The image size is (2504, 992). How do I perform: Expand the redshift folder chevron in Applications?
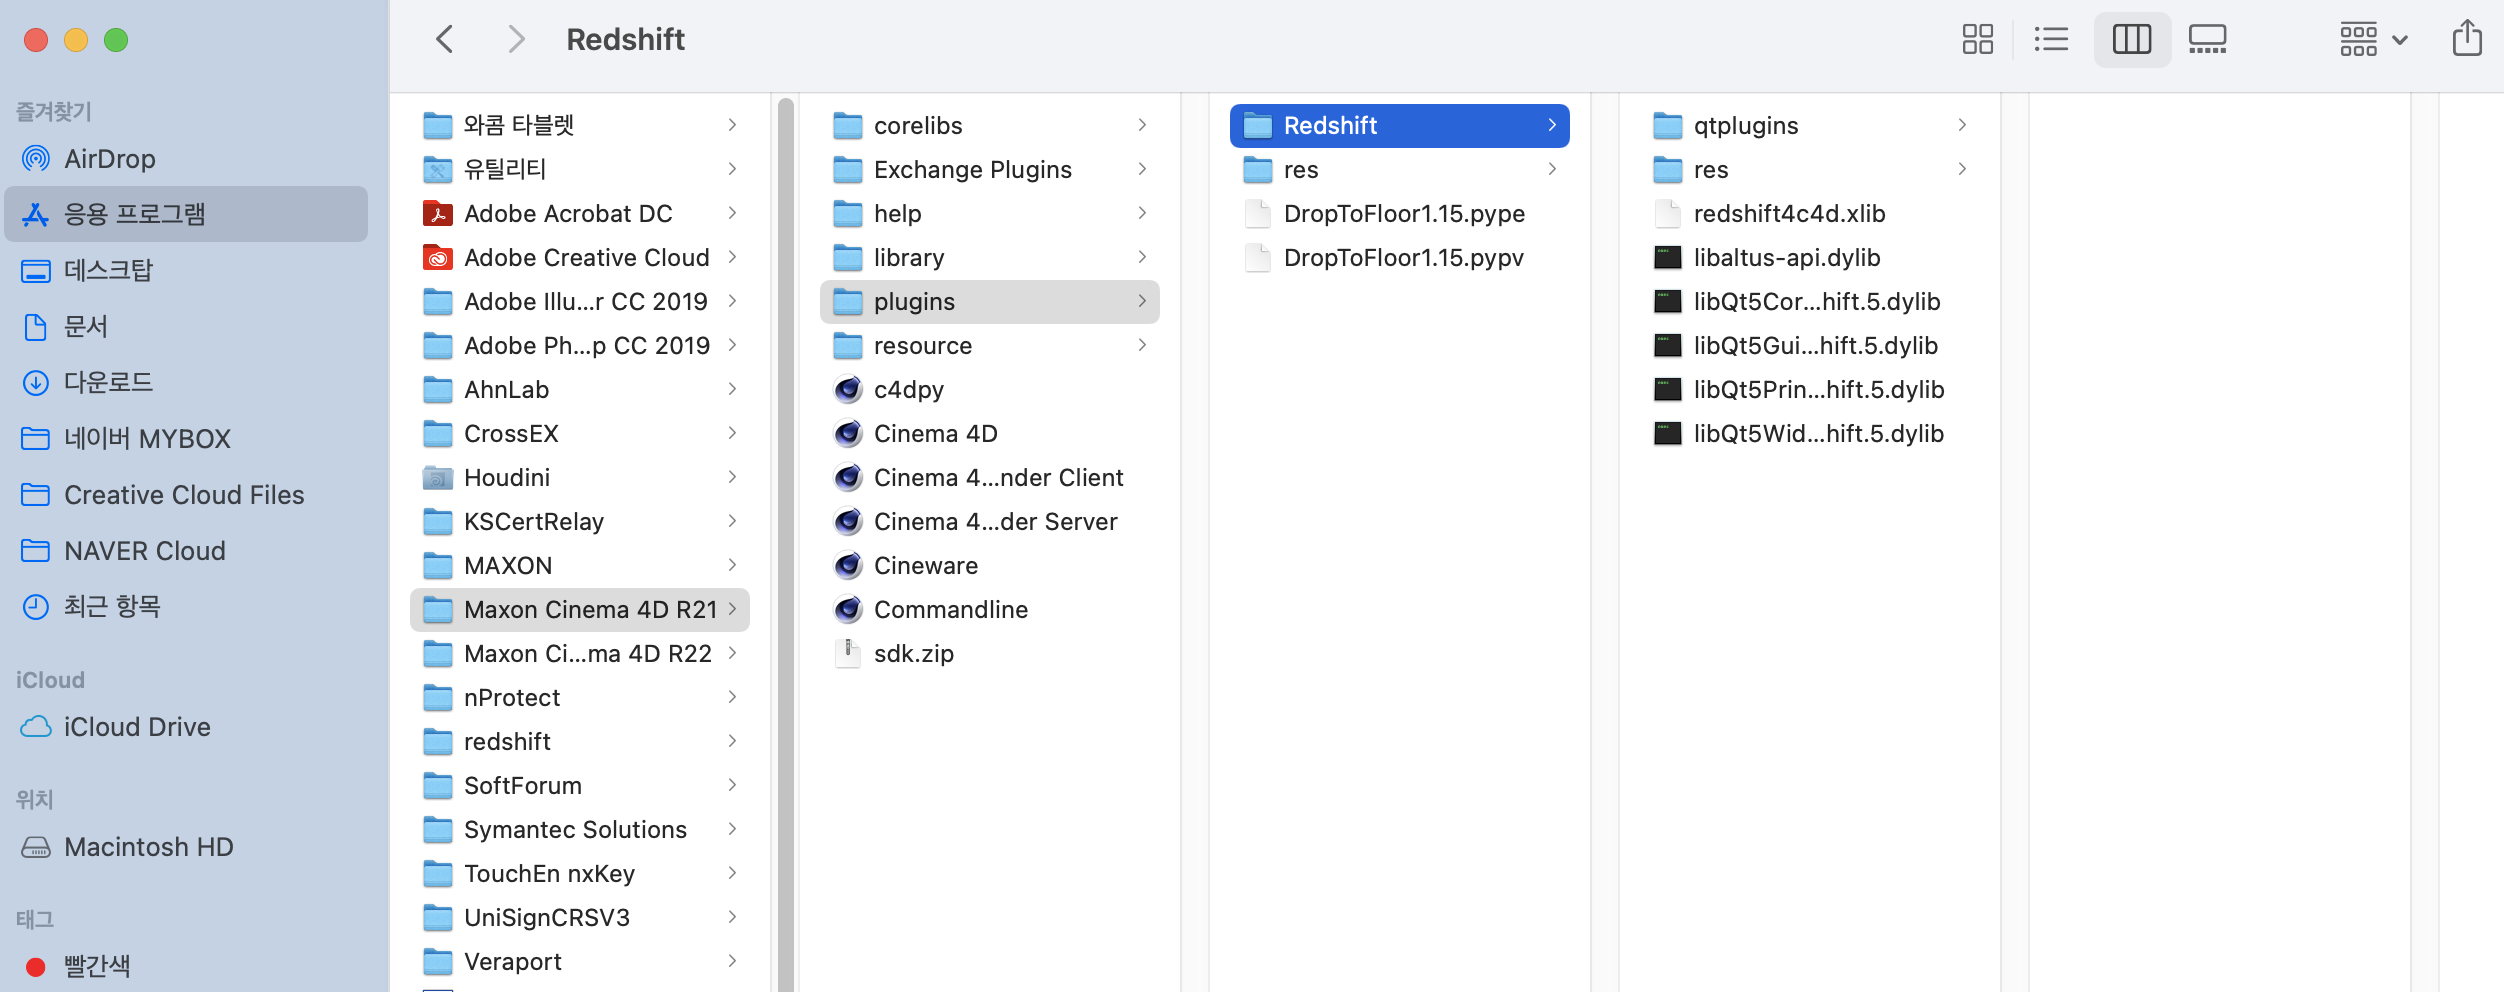tap(733, 741)
